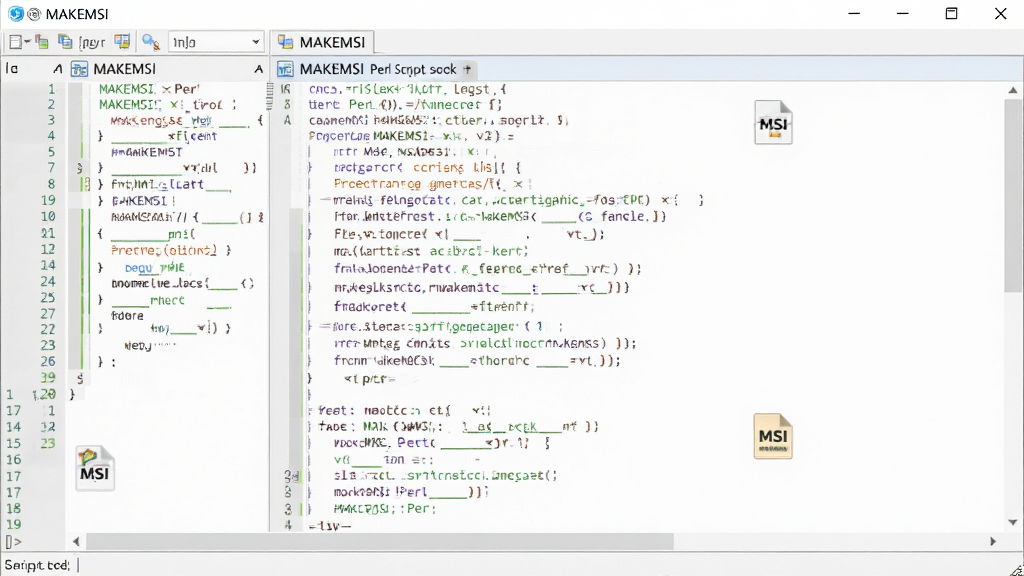This screenshot has width=1024, height=576.
Task: Open the toolbar combo box dropdown
Action: 255,42
